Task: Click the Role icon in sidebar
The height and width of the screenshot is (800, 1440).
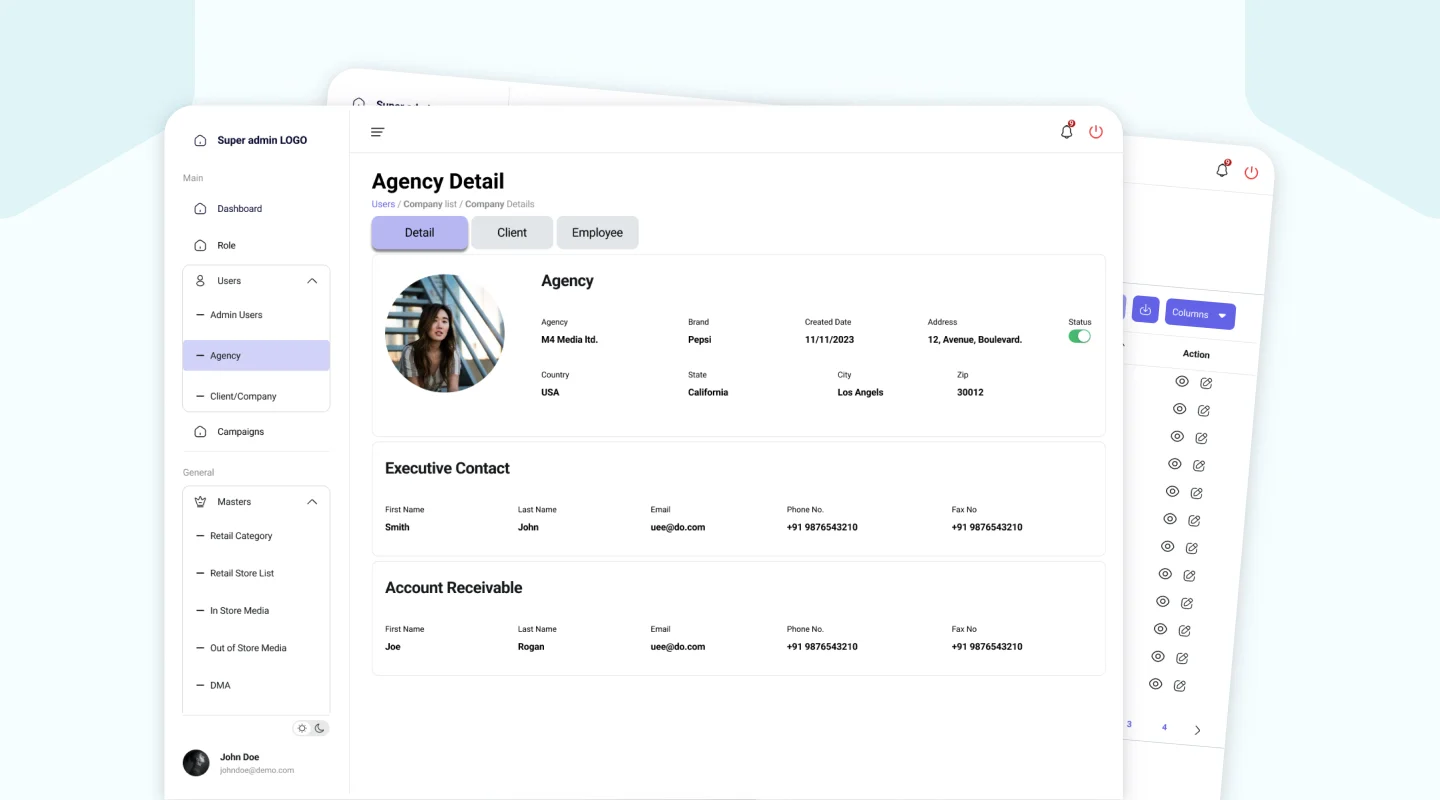Action: click(x=200, y=246)
